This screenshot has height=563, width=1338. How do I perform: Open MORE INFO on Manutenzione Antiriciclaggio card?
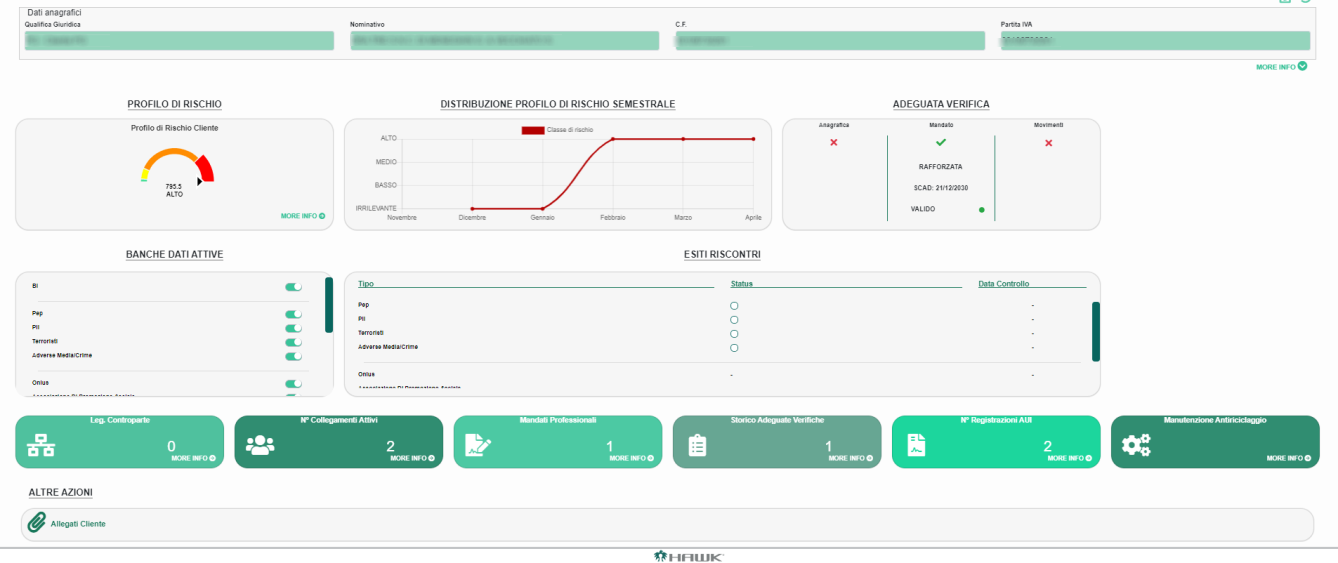(1289, 458)
